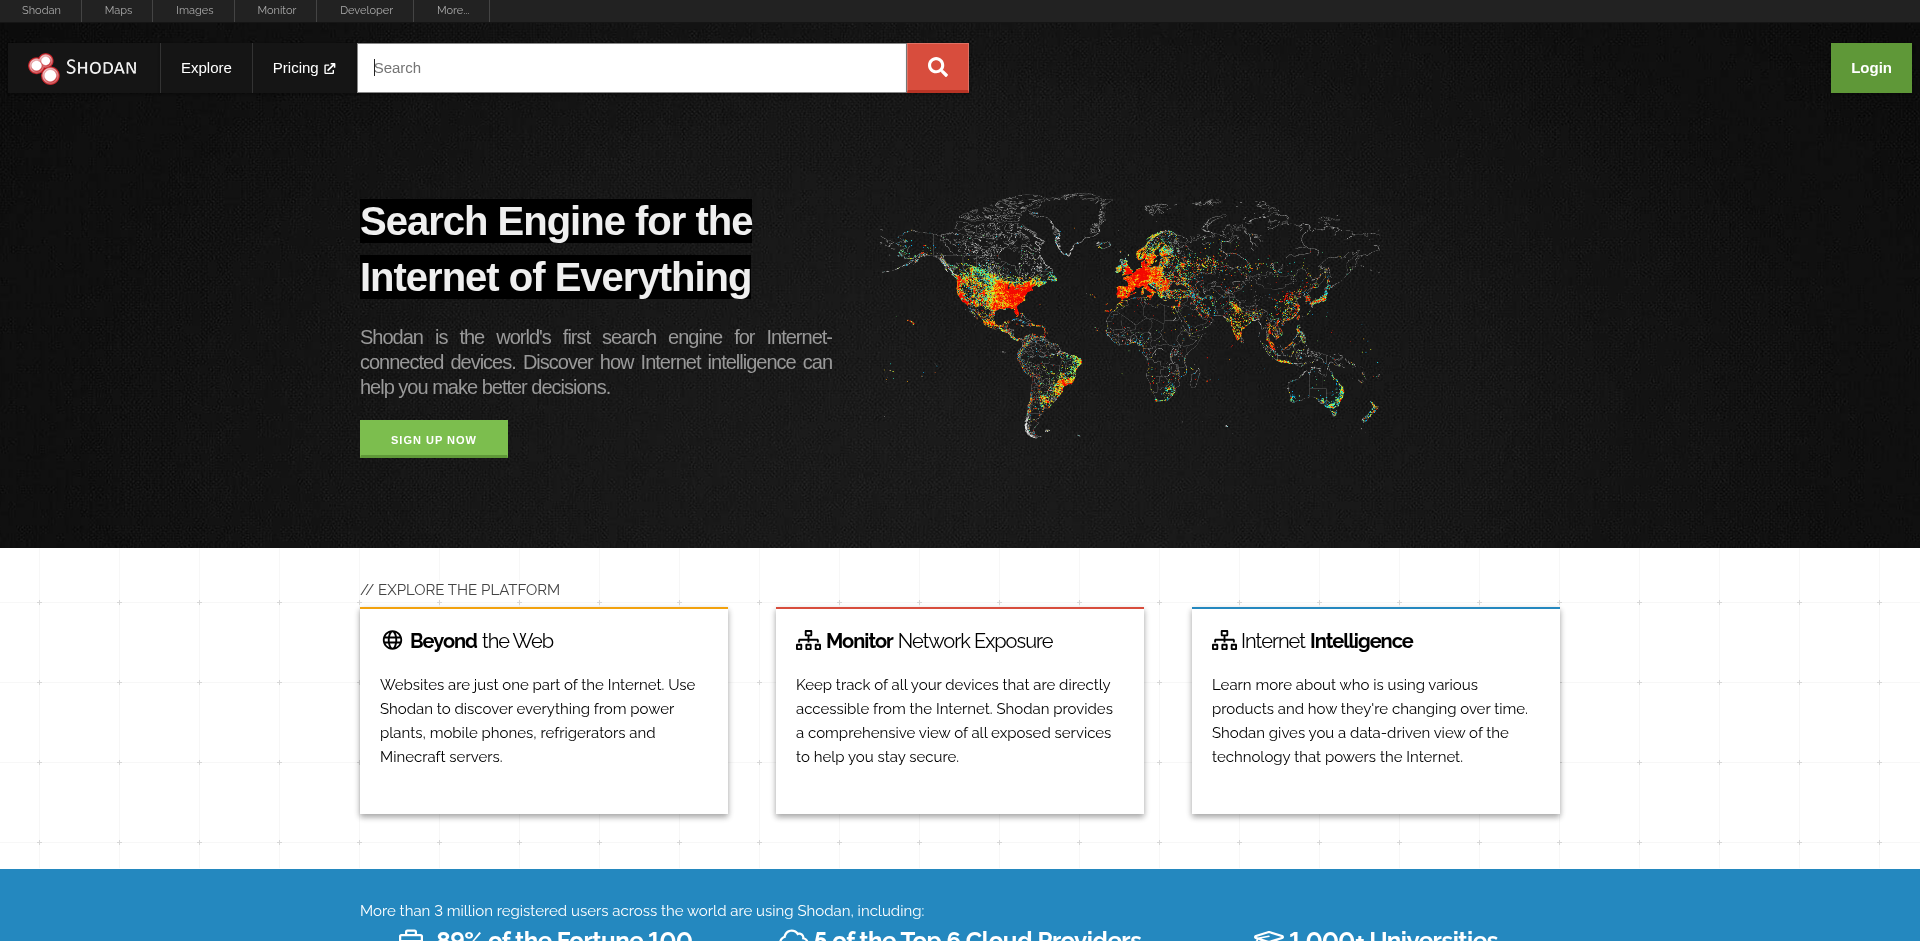Click the globe icon beside Beyond the Web
The width and height of the screenshot is (1920, 941).
[x=392, y=640]
